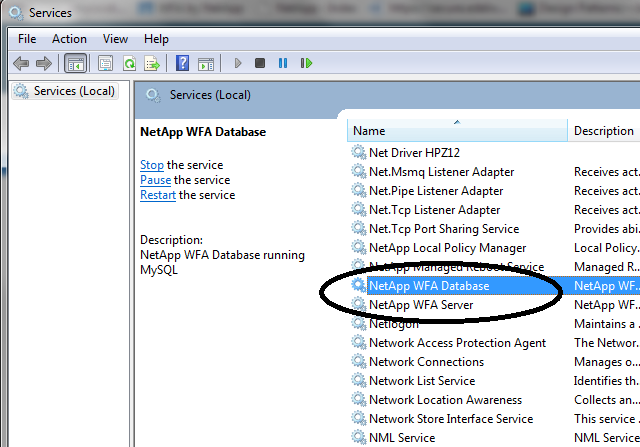Click the Stop the service link
This screenshot has height=447, width=640.
tap(152, 165)
